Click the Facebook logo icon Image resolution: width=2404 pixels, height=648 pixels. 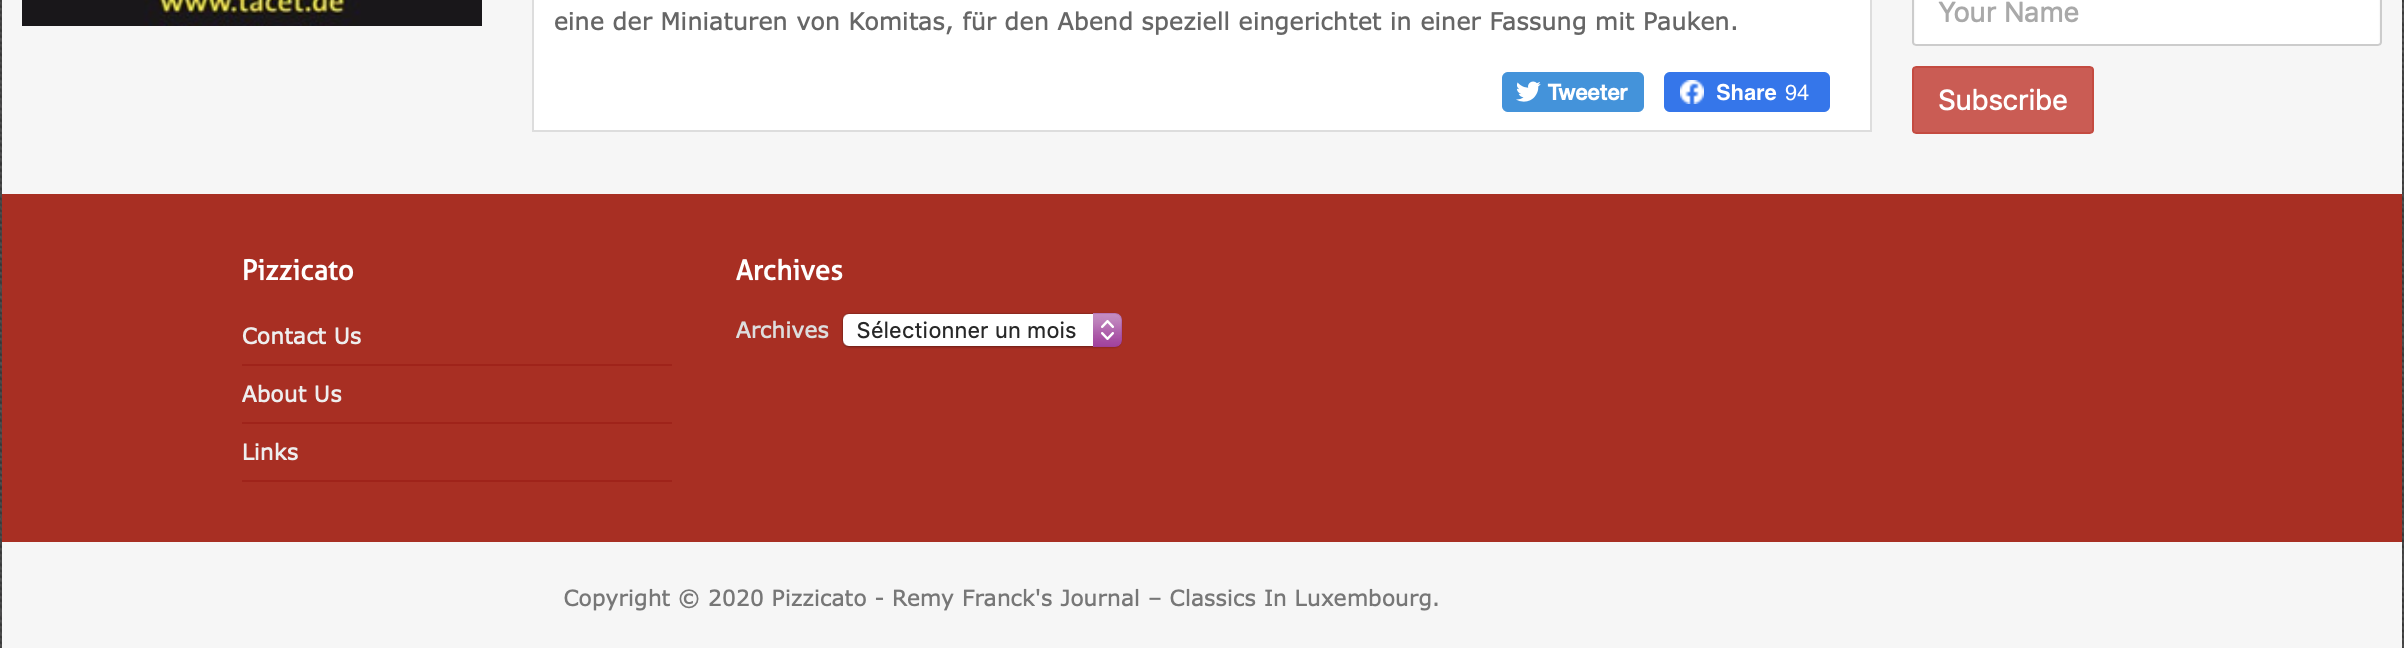point(1691,92)
